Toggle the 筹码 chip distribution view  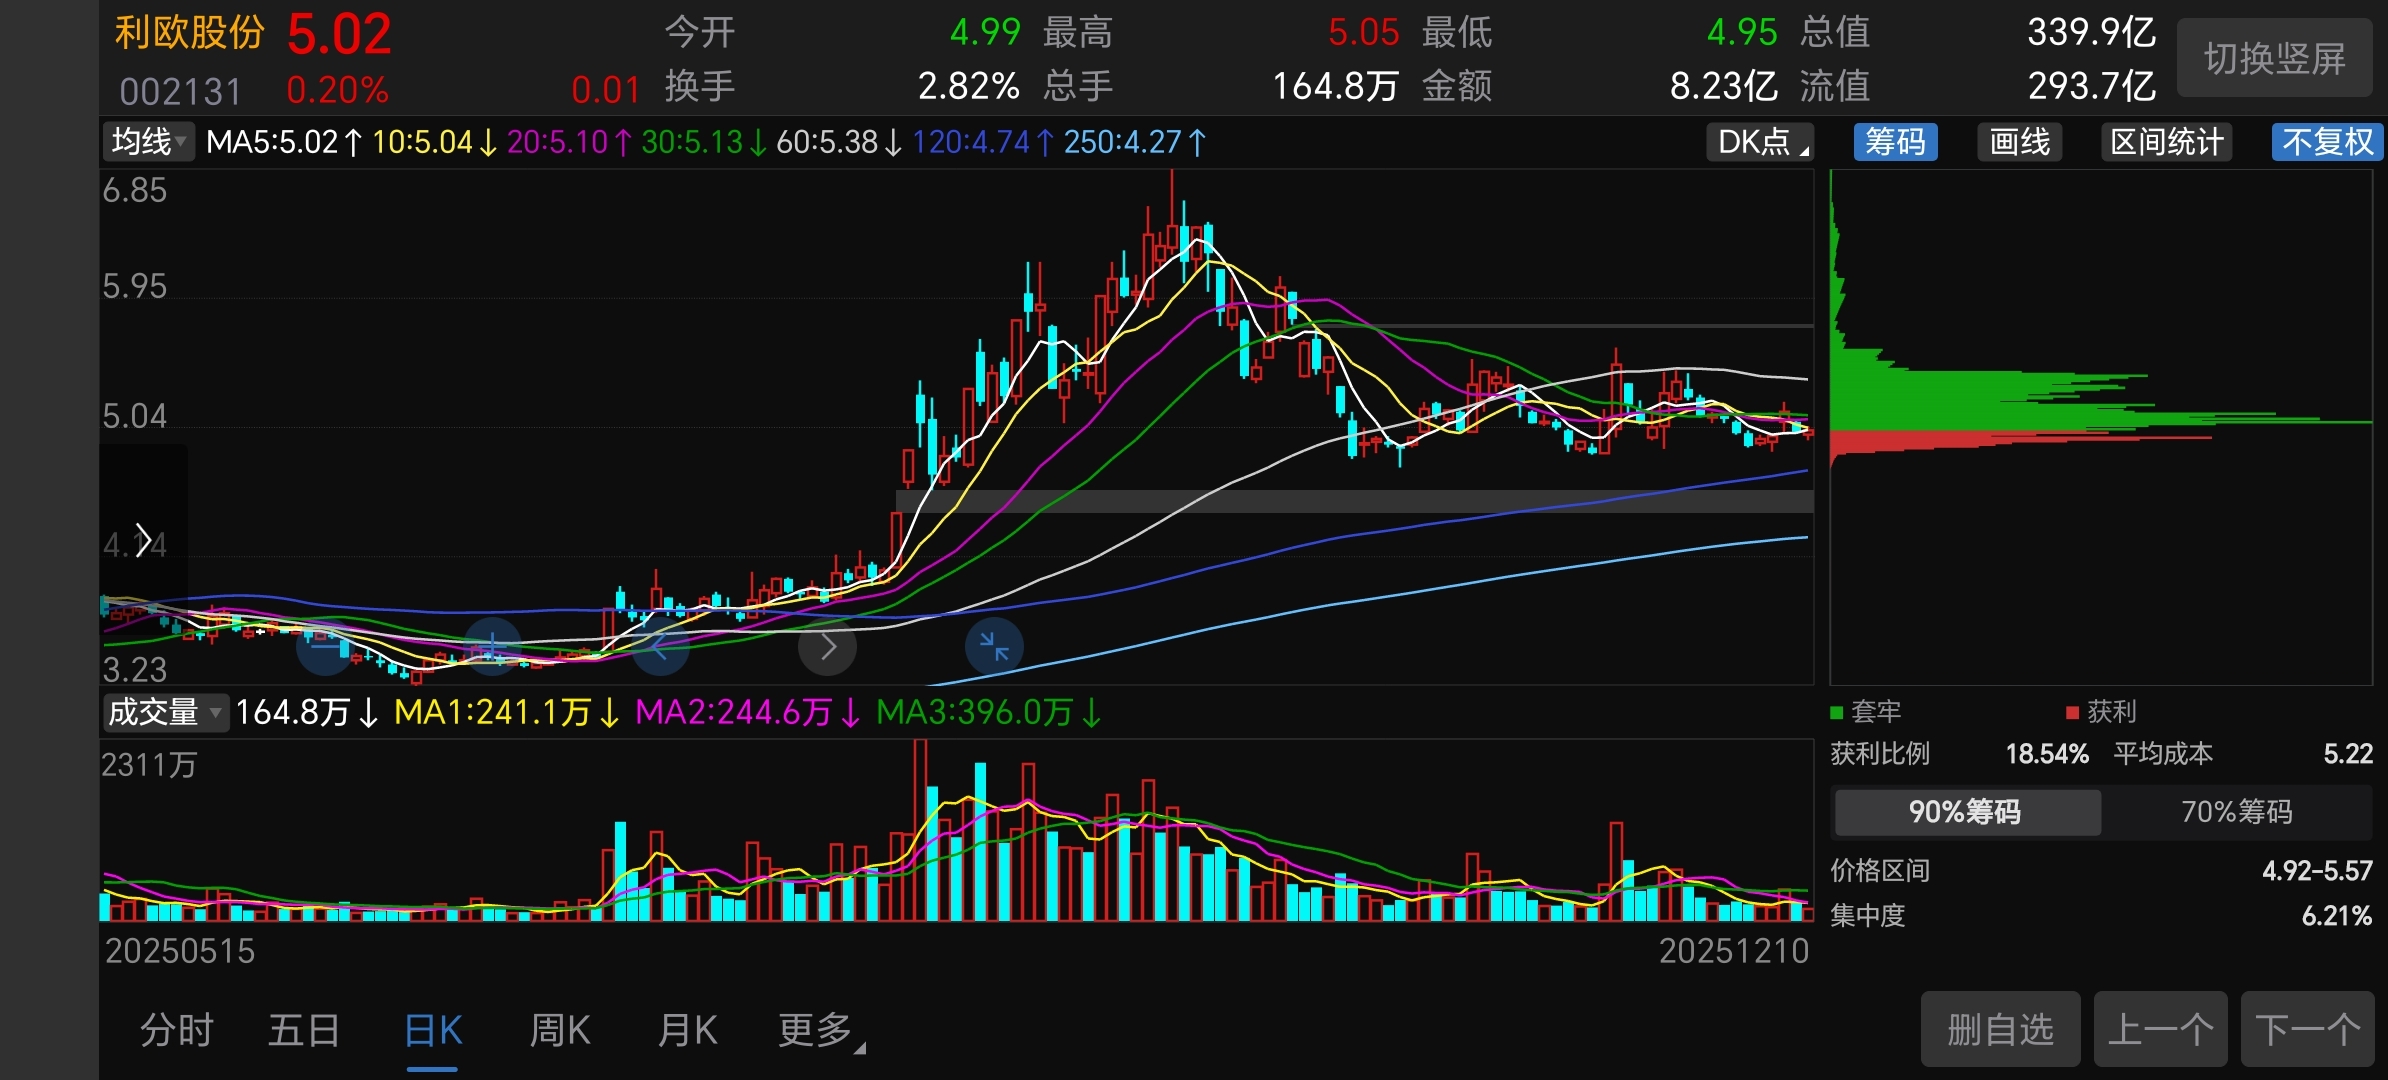point(1895,142)
